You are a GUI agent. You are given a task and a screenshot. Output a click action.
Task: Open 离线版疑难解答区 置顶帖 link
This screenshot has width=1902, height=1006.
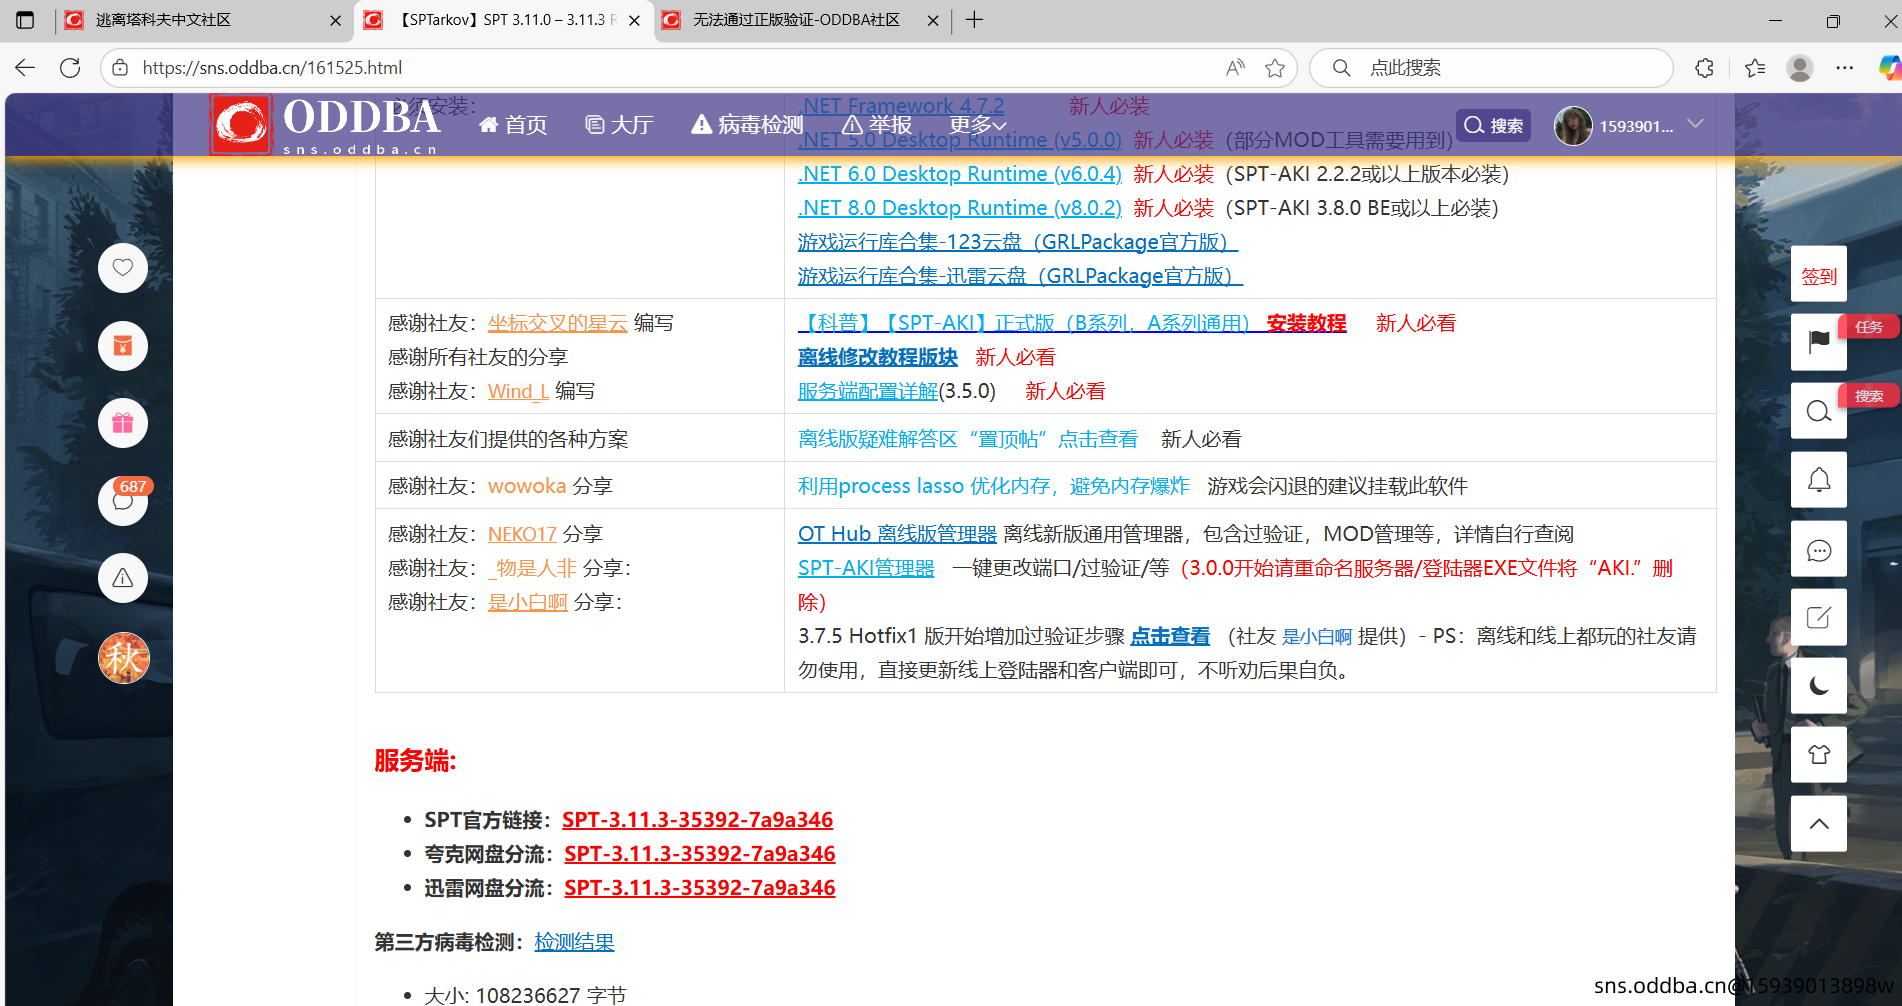[968, 439]
